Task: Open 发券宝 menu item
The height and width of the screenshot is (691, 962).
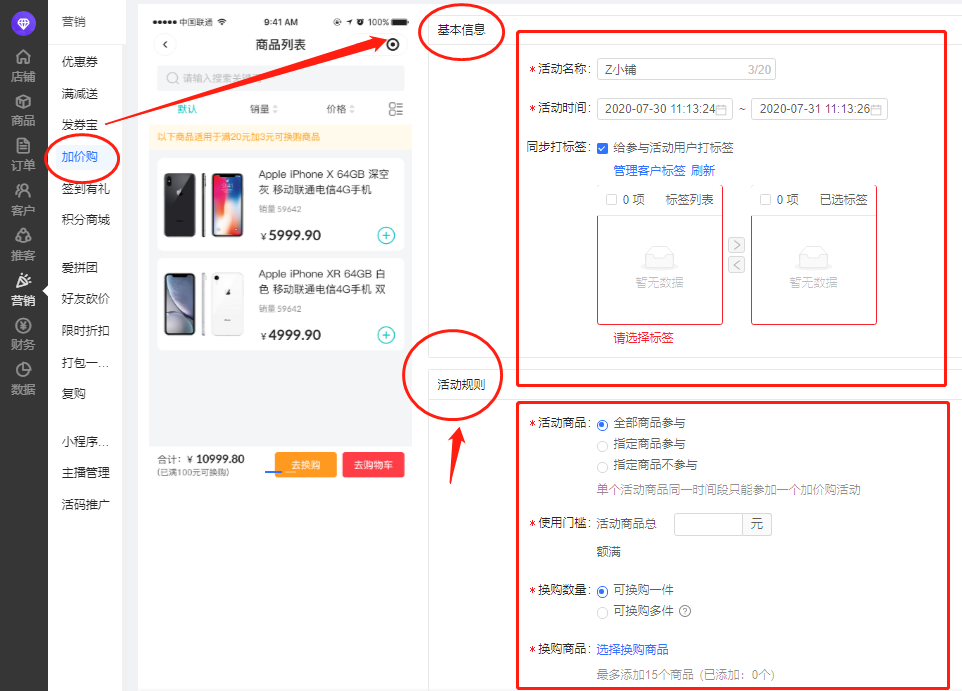Action: click(x=80, y=125)
